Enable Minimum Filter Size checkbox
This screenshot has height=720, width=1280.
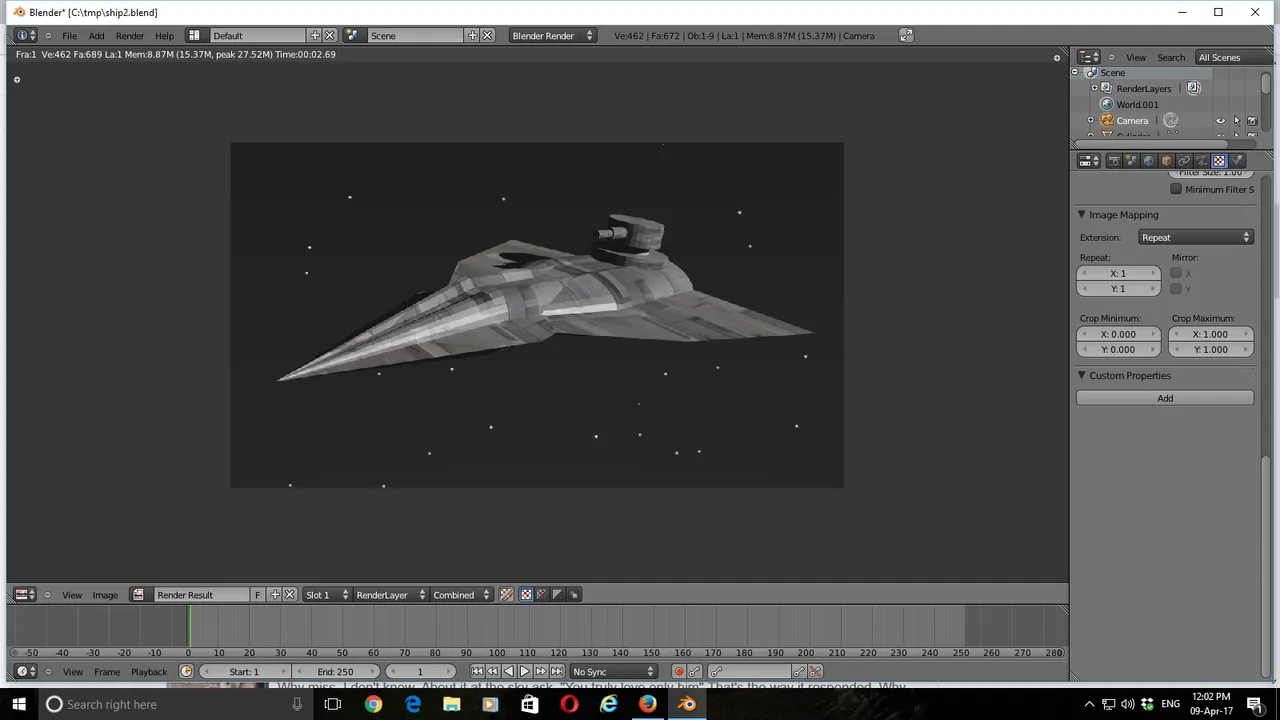(x=1176, y=189)
